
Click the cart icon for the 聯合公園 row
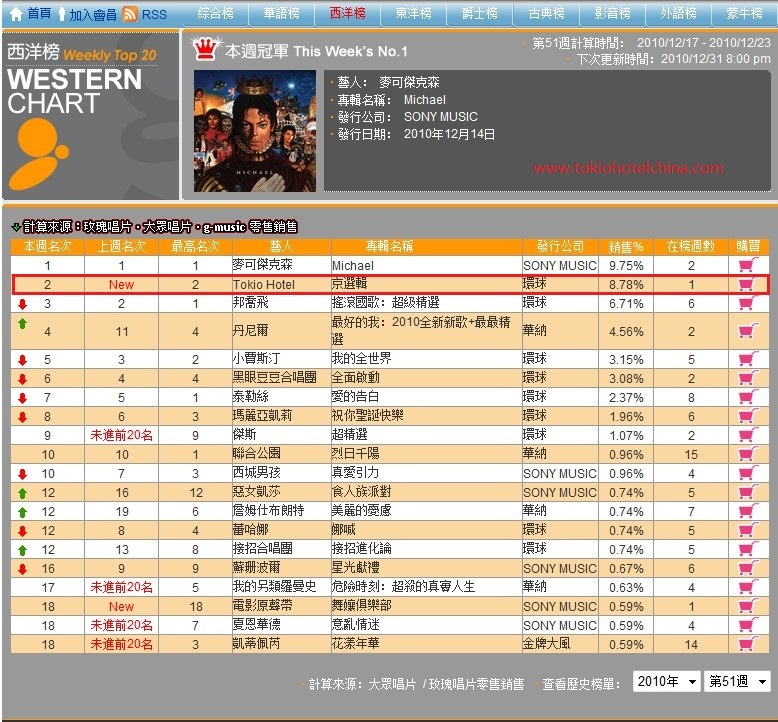pyautogui.click(x=748, y=454)
